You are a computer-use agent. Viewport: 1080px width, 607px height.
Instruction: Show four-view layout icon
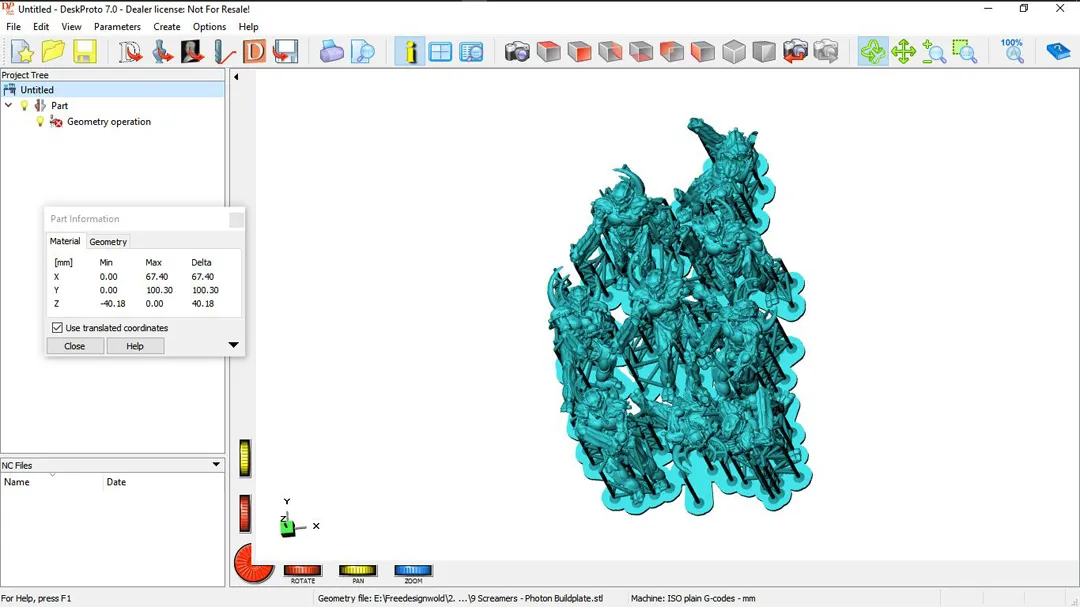pos(440,52)
